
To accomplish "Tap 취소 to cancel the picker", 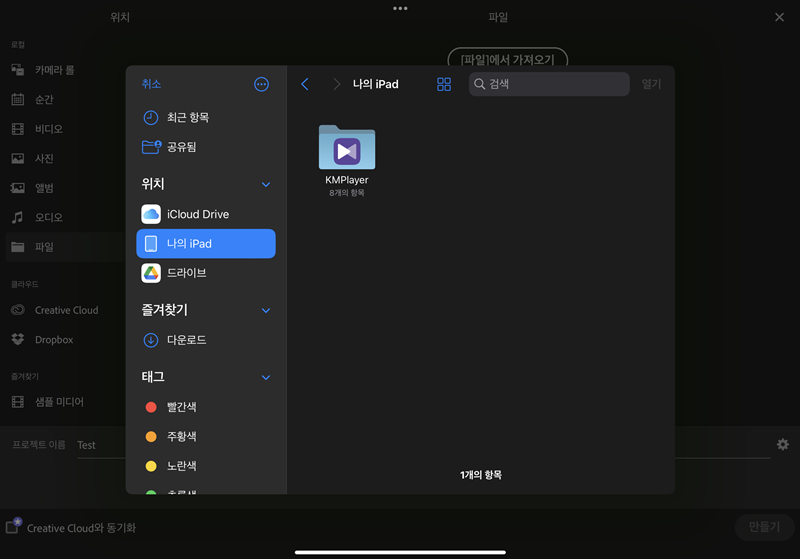I will tap(151, 84).
